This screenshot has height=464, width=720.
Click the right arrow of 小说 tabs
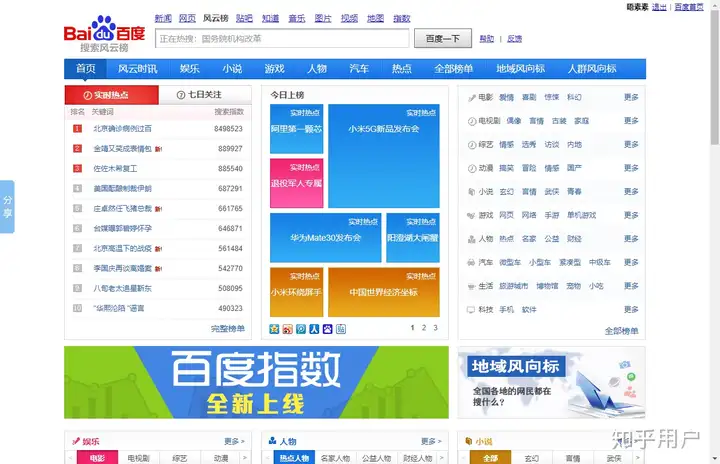[638, 458]
